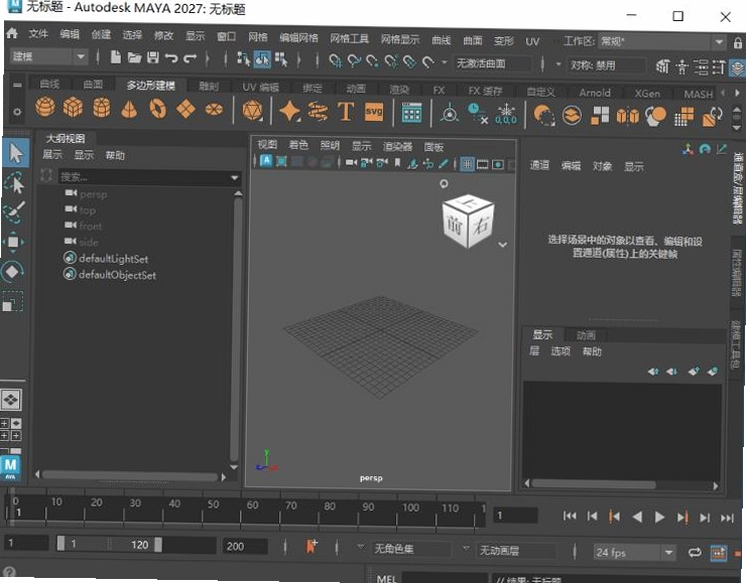This screenshot has height=583, width=746.
Task: Click the Home icon in menu bar
Action: click(x=12, y=33)
